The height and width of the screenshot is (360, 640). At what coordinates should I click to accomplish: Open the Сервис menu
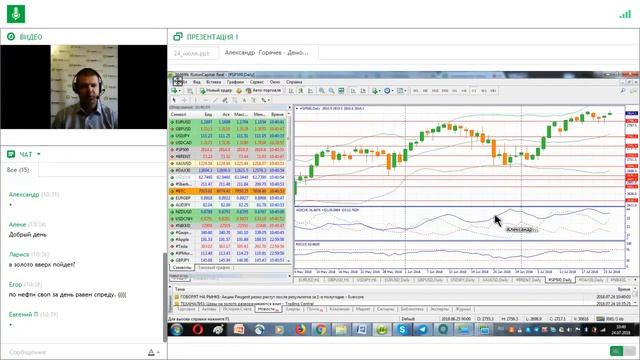tap(257, 82)
